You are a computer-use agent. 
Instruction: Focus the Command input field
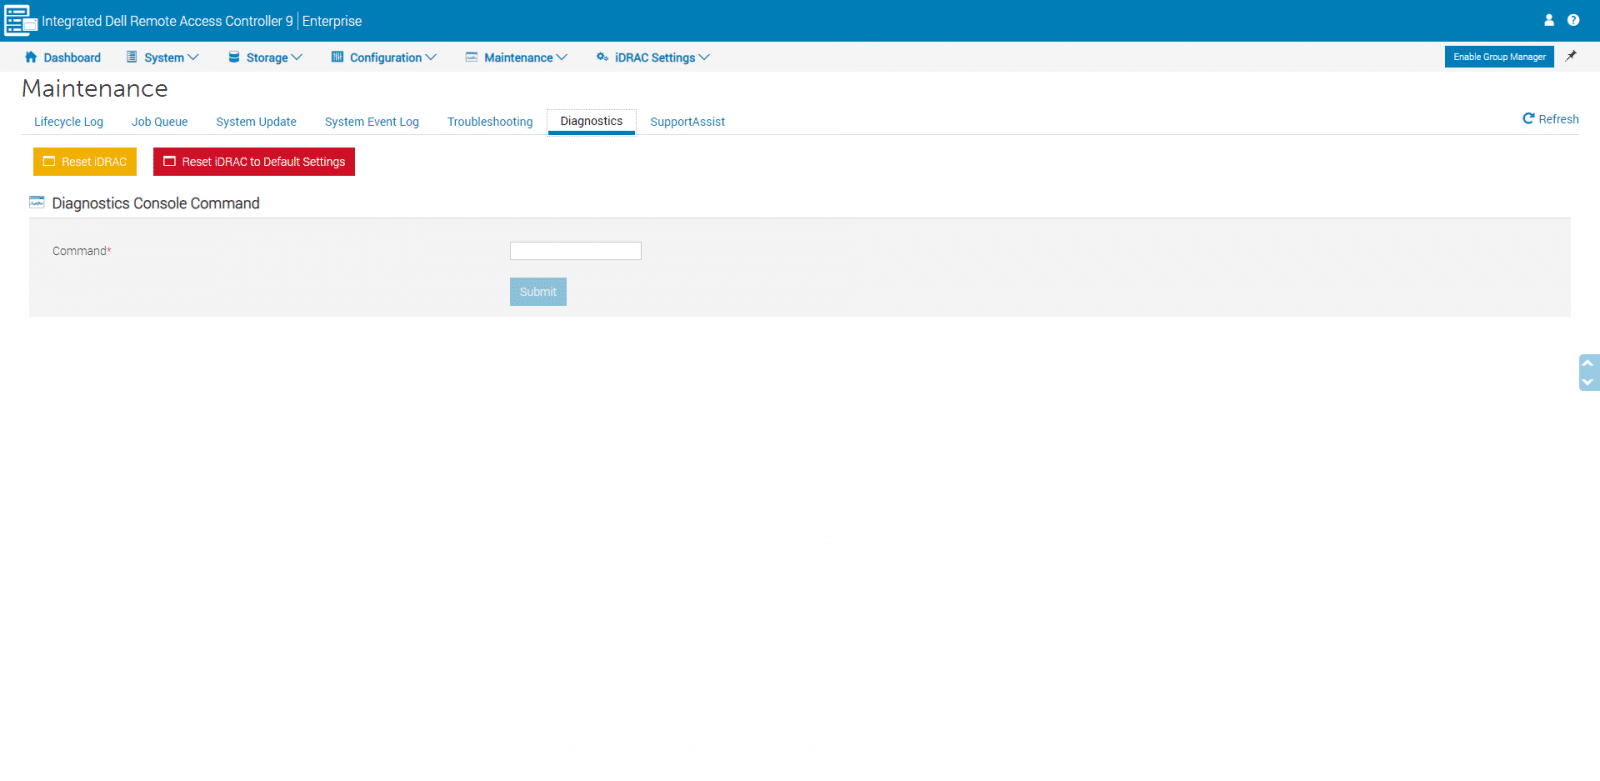coord(576,251)
